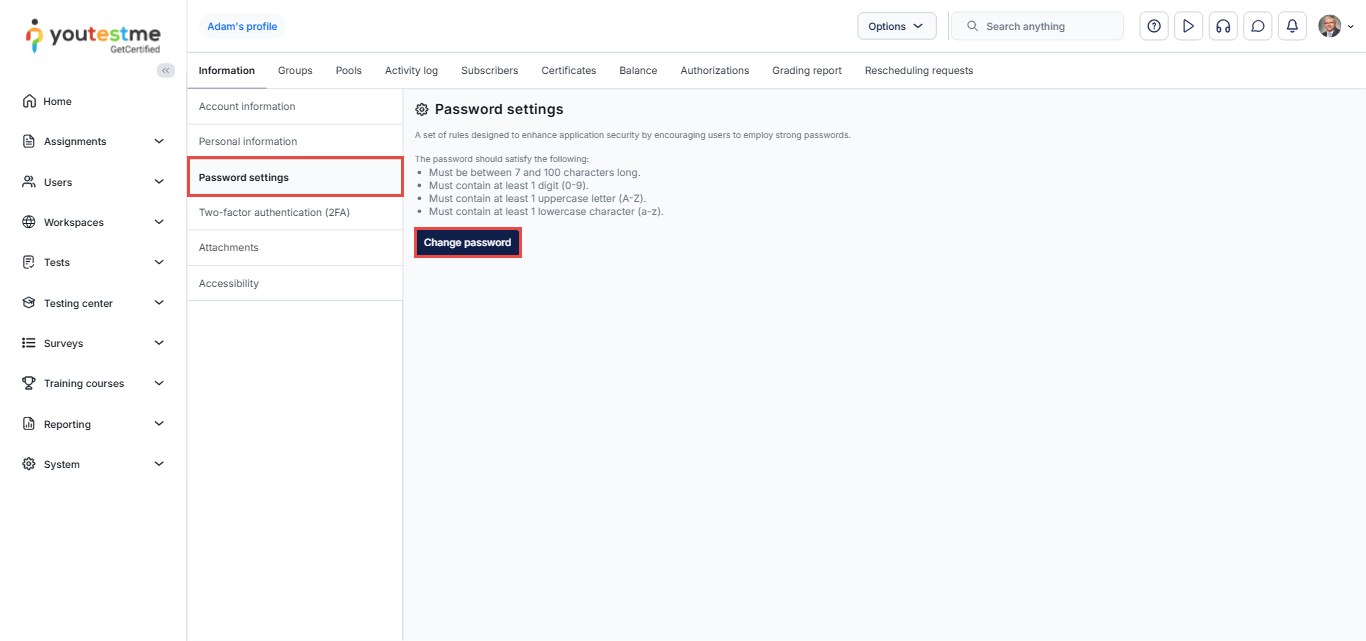Open the Activity log tab

411,70
